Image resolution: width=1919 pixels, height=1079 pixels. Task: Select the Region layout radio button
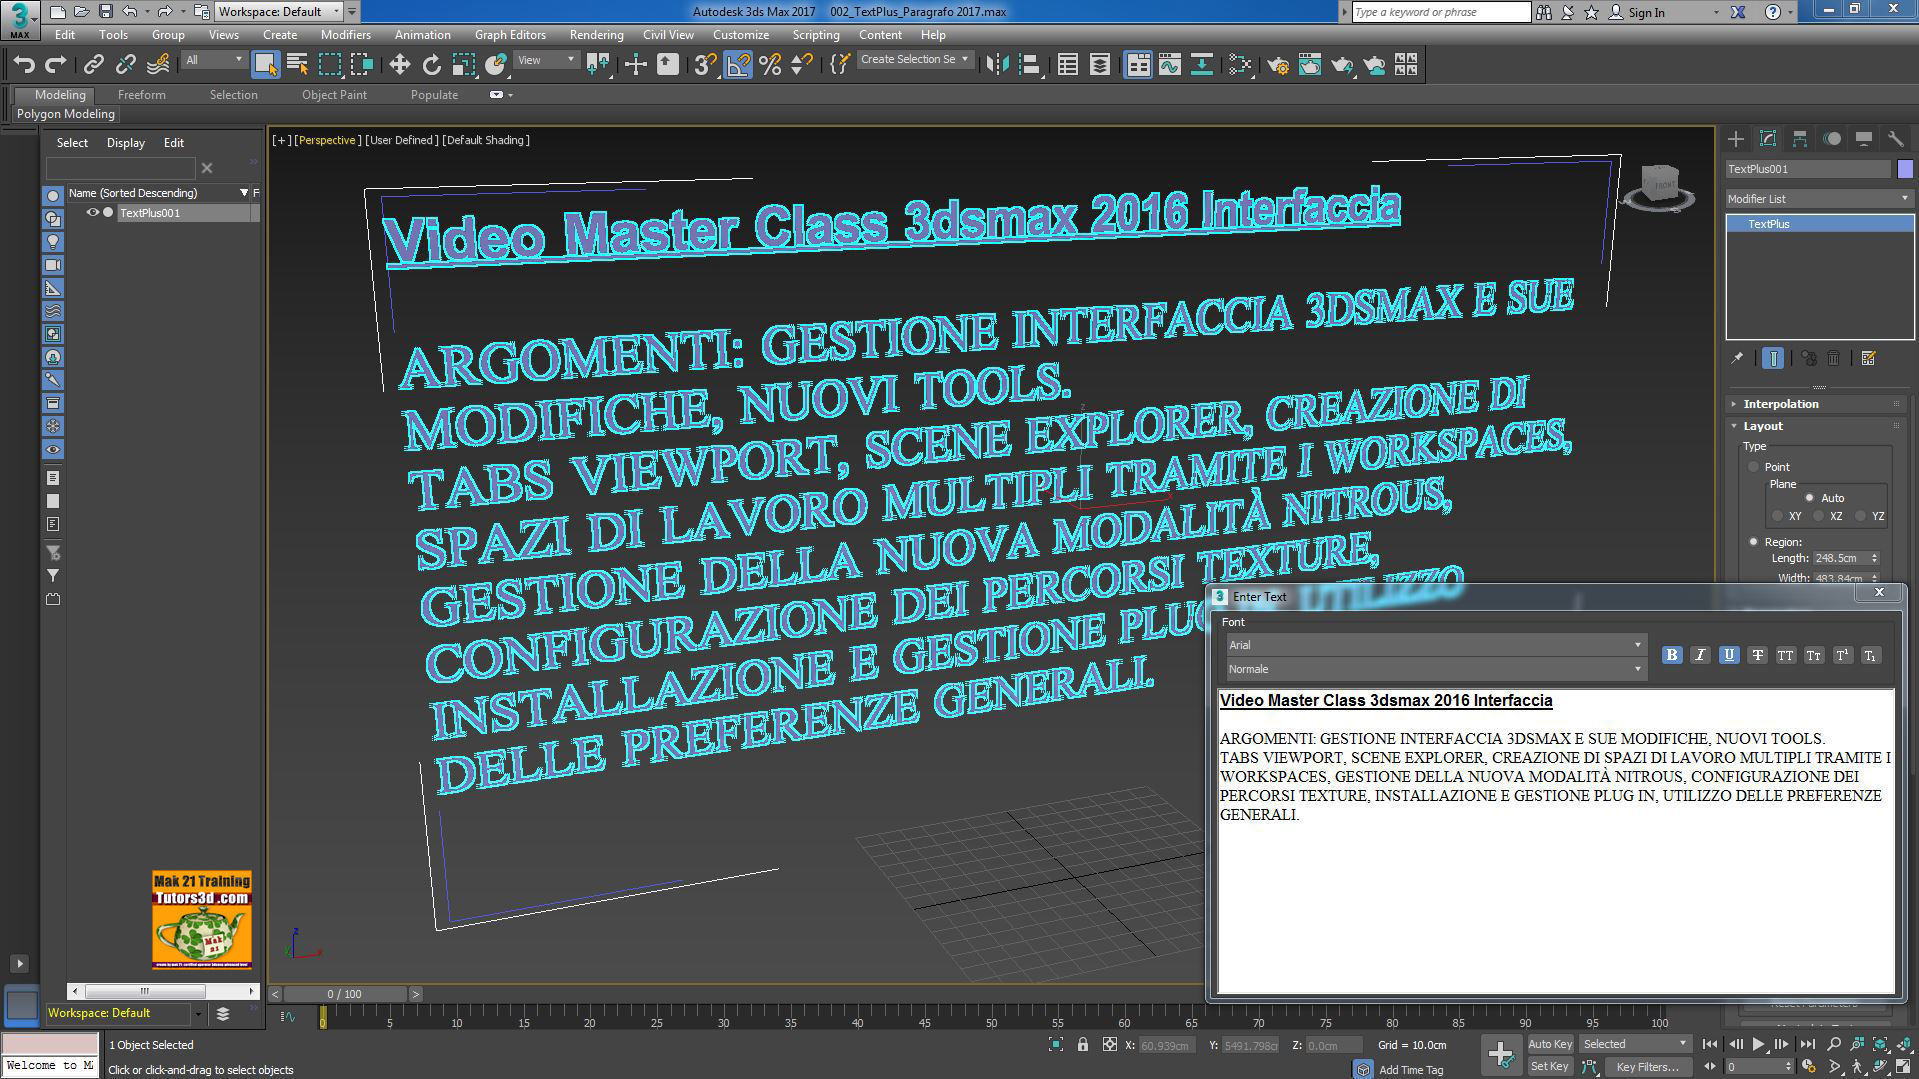click(x=1753, y=542)
